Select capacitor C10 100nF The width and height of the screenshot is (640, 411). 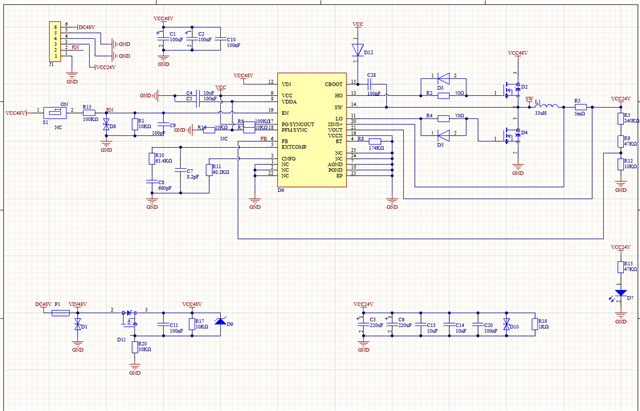221,39
